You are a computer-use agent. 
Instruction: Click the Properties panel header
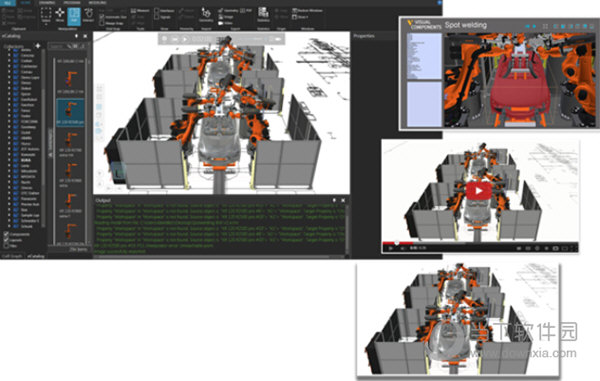pyautogui.click(x=364, y=36)
